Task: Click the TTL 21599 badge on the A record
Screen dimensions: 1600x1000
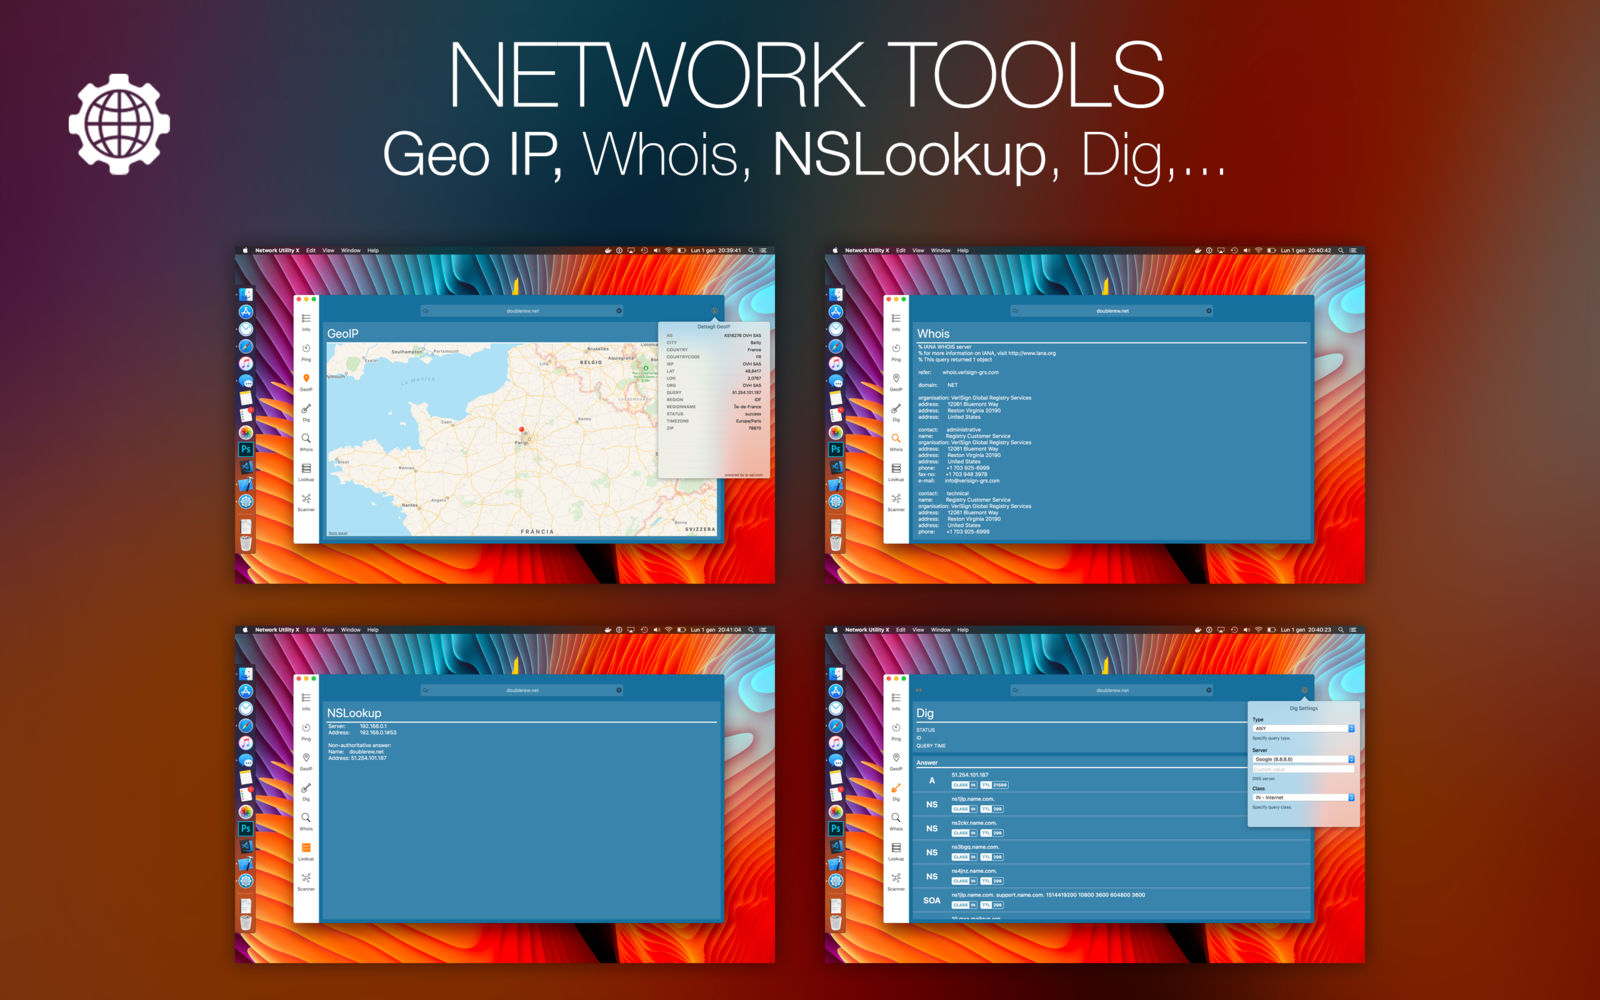Action: click(995, 785)
